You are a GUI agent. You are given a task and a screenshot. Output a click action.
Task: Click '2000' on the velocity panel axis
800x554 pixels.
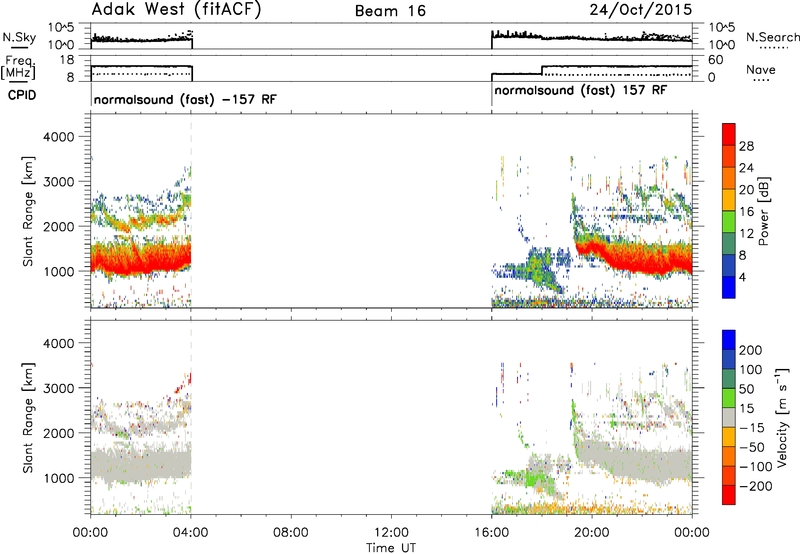click(x=58, y=433)
